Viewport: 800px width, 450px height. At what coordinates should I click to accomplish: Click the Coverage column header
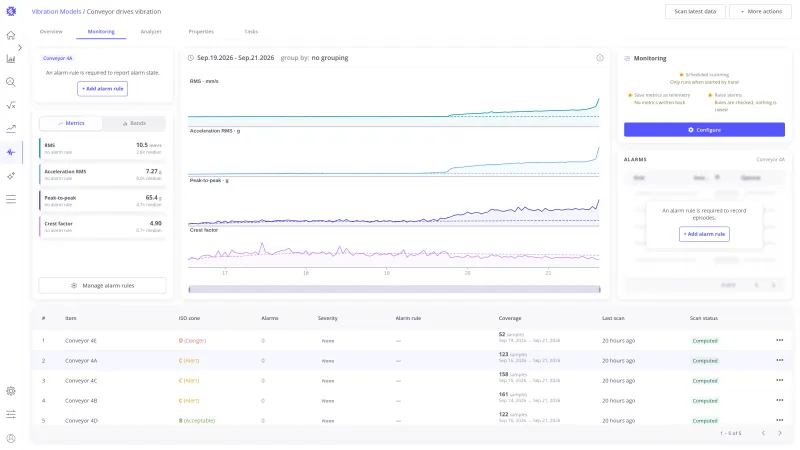[510, 318]
